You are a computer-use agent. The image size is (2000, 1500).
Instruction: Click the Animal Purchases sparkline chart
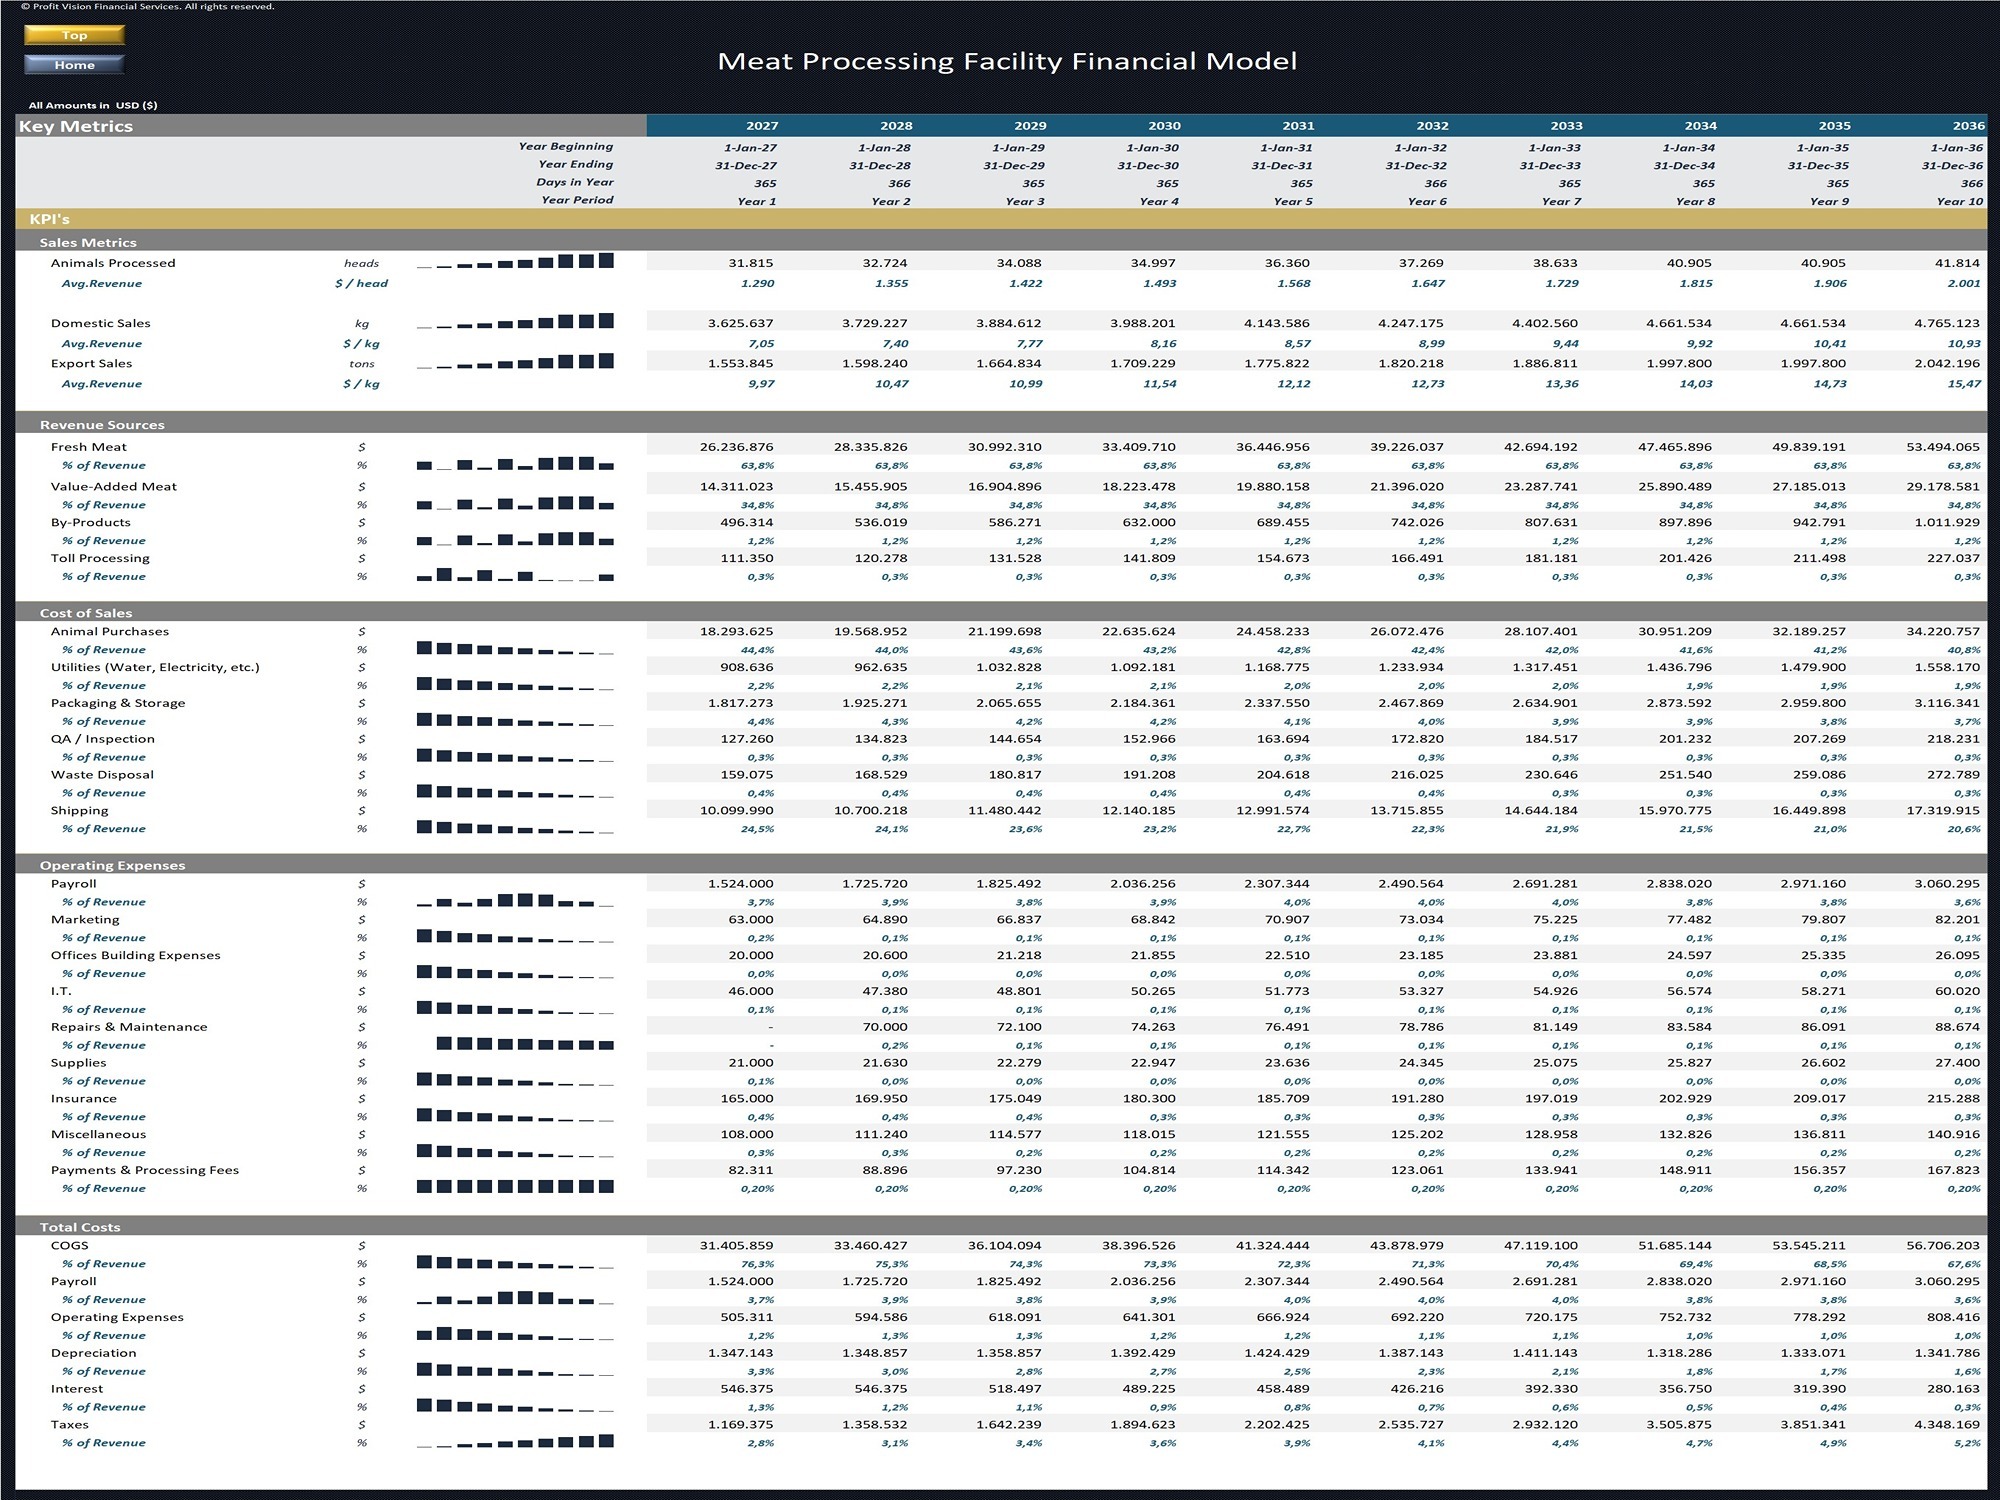(x=515, y=648)
